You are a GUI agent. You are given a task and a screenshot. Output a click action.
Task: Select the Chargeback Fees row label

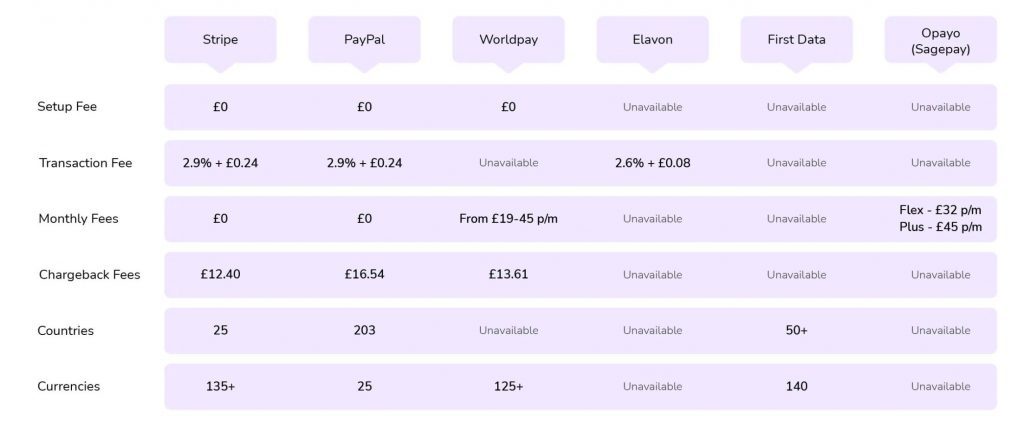click(x=89, y=275)
